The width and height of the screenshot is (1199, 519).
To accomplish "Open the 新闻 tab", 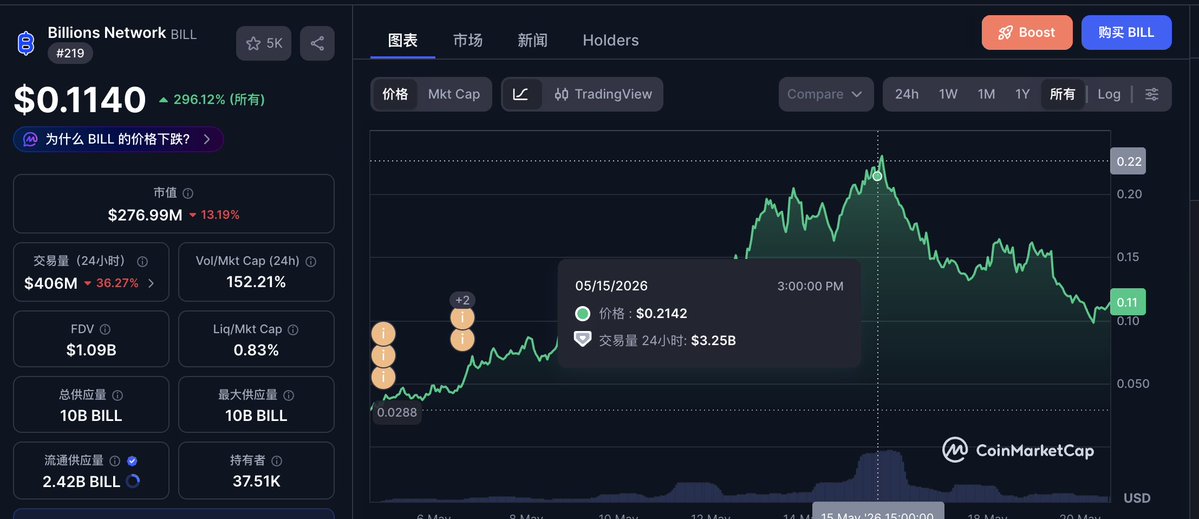I will 532,41.
